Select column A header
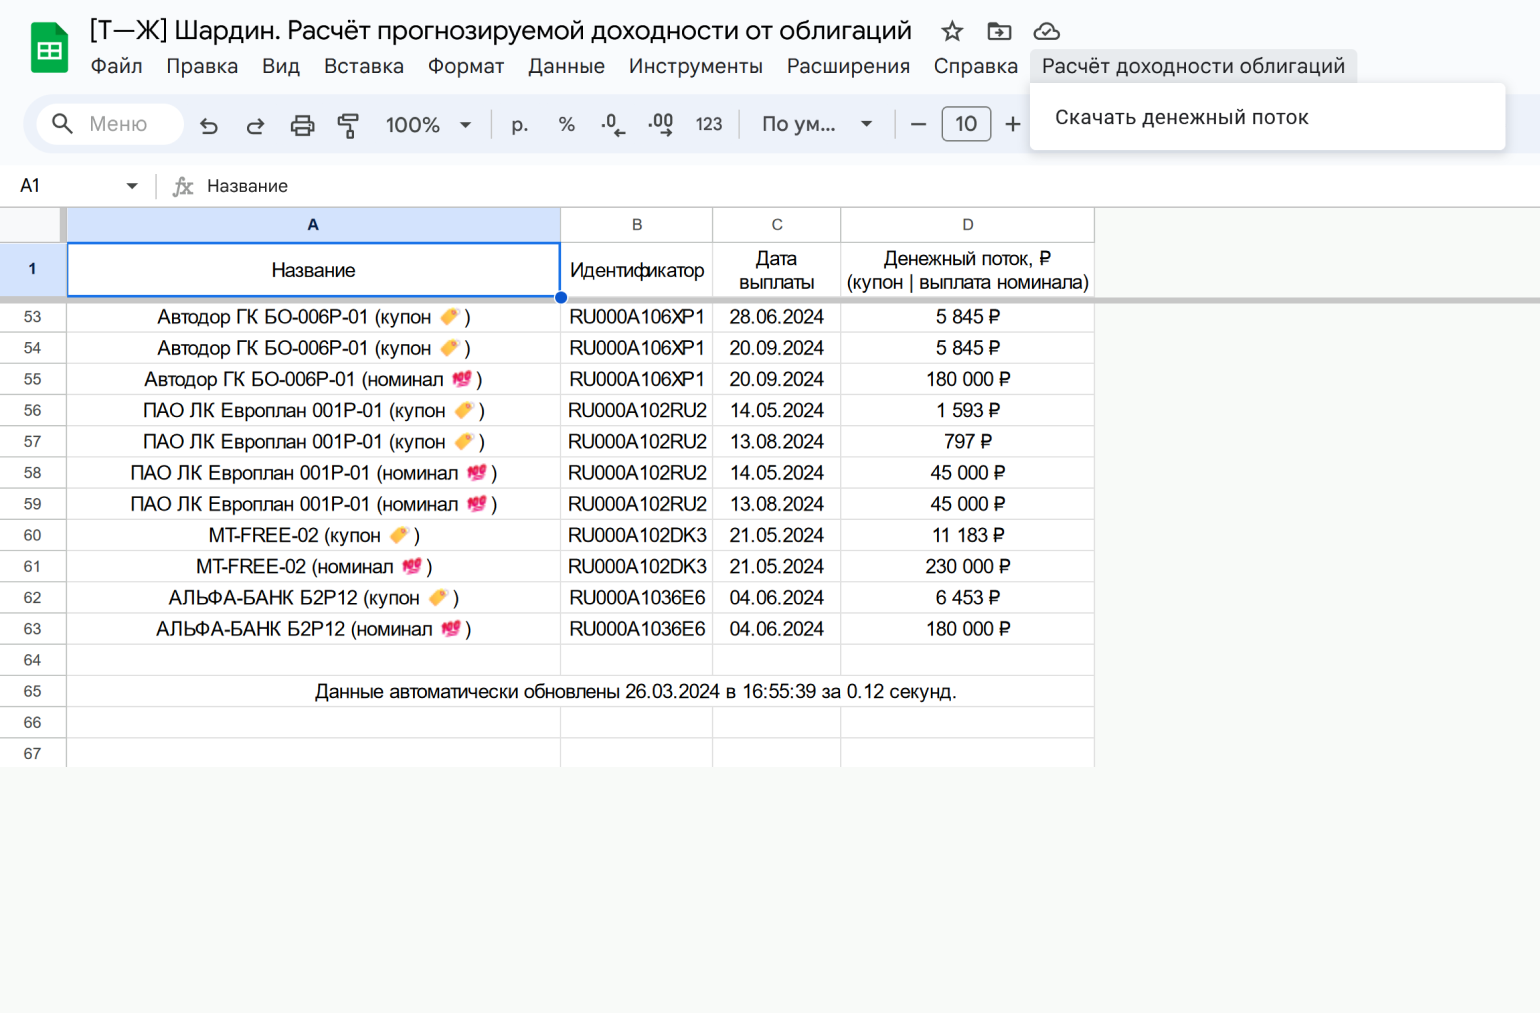Screen dimensions: 1540x1013 click(x=313, y=225)
